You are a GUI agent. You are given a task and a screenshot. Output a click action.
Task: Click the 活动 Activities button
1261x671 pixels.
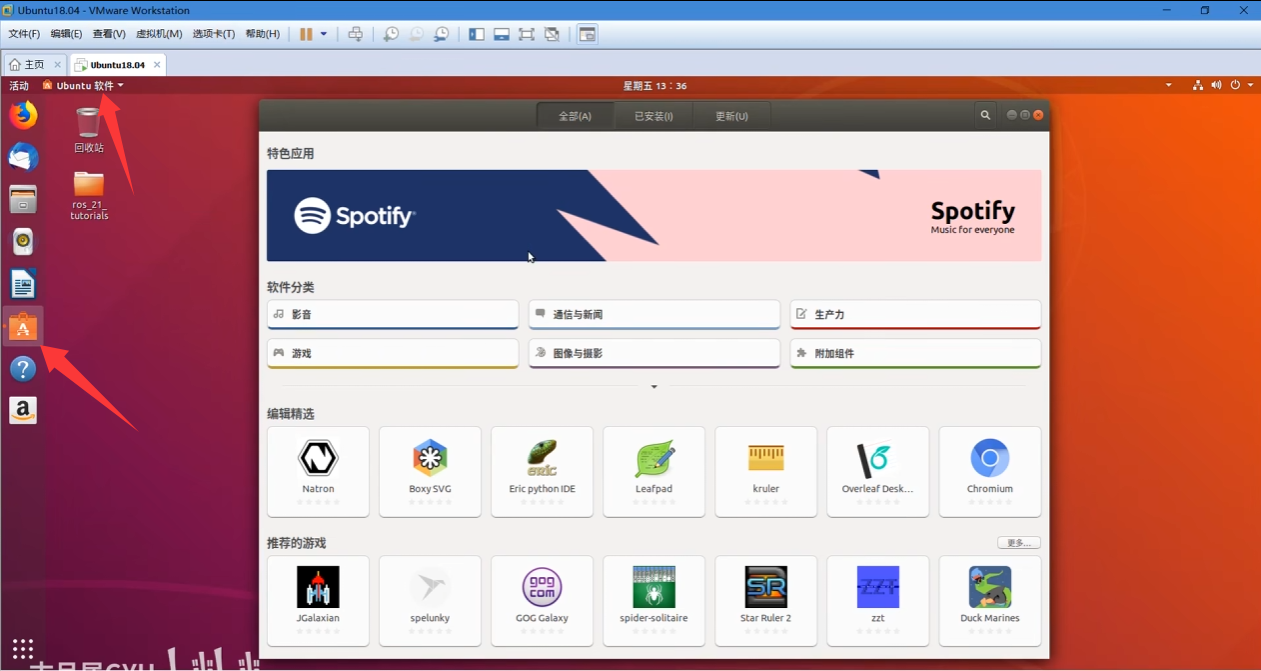pos(19,86)
